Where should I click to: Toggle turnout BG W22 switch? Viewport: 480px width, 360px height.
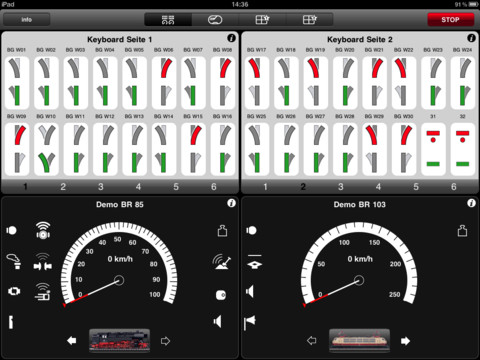tap(404, 83)
